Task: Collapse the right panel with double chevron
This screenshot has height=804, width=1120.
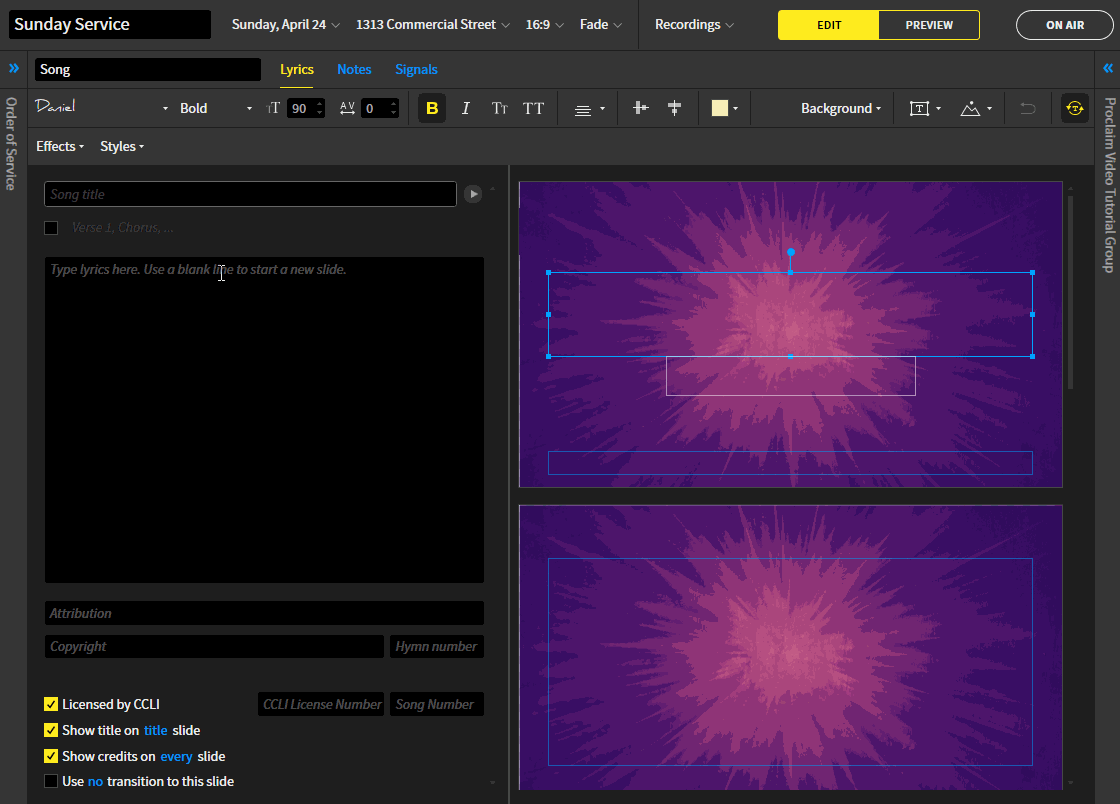Action: [x=1108, y=69]
